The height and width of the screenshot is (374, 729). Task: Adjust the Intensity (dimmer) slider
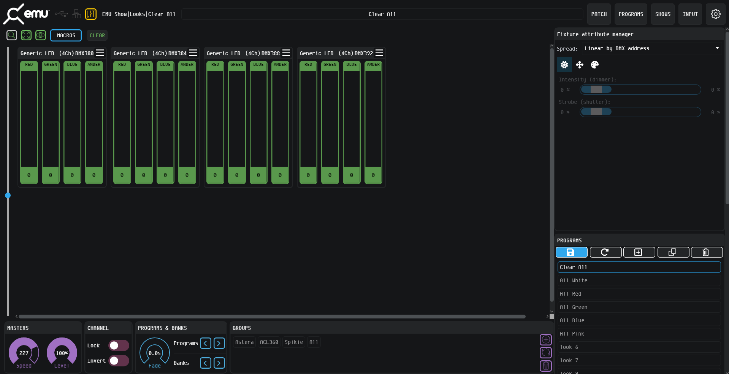[x=640, y=89]
